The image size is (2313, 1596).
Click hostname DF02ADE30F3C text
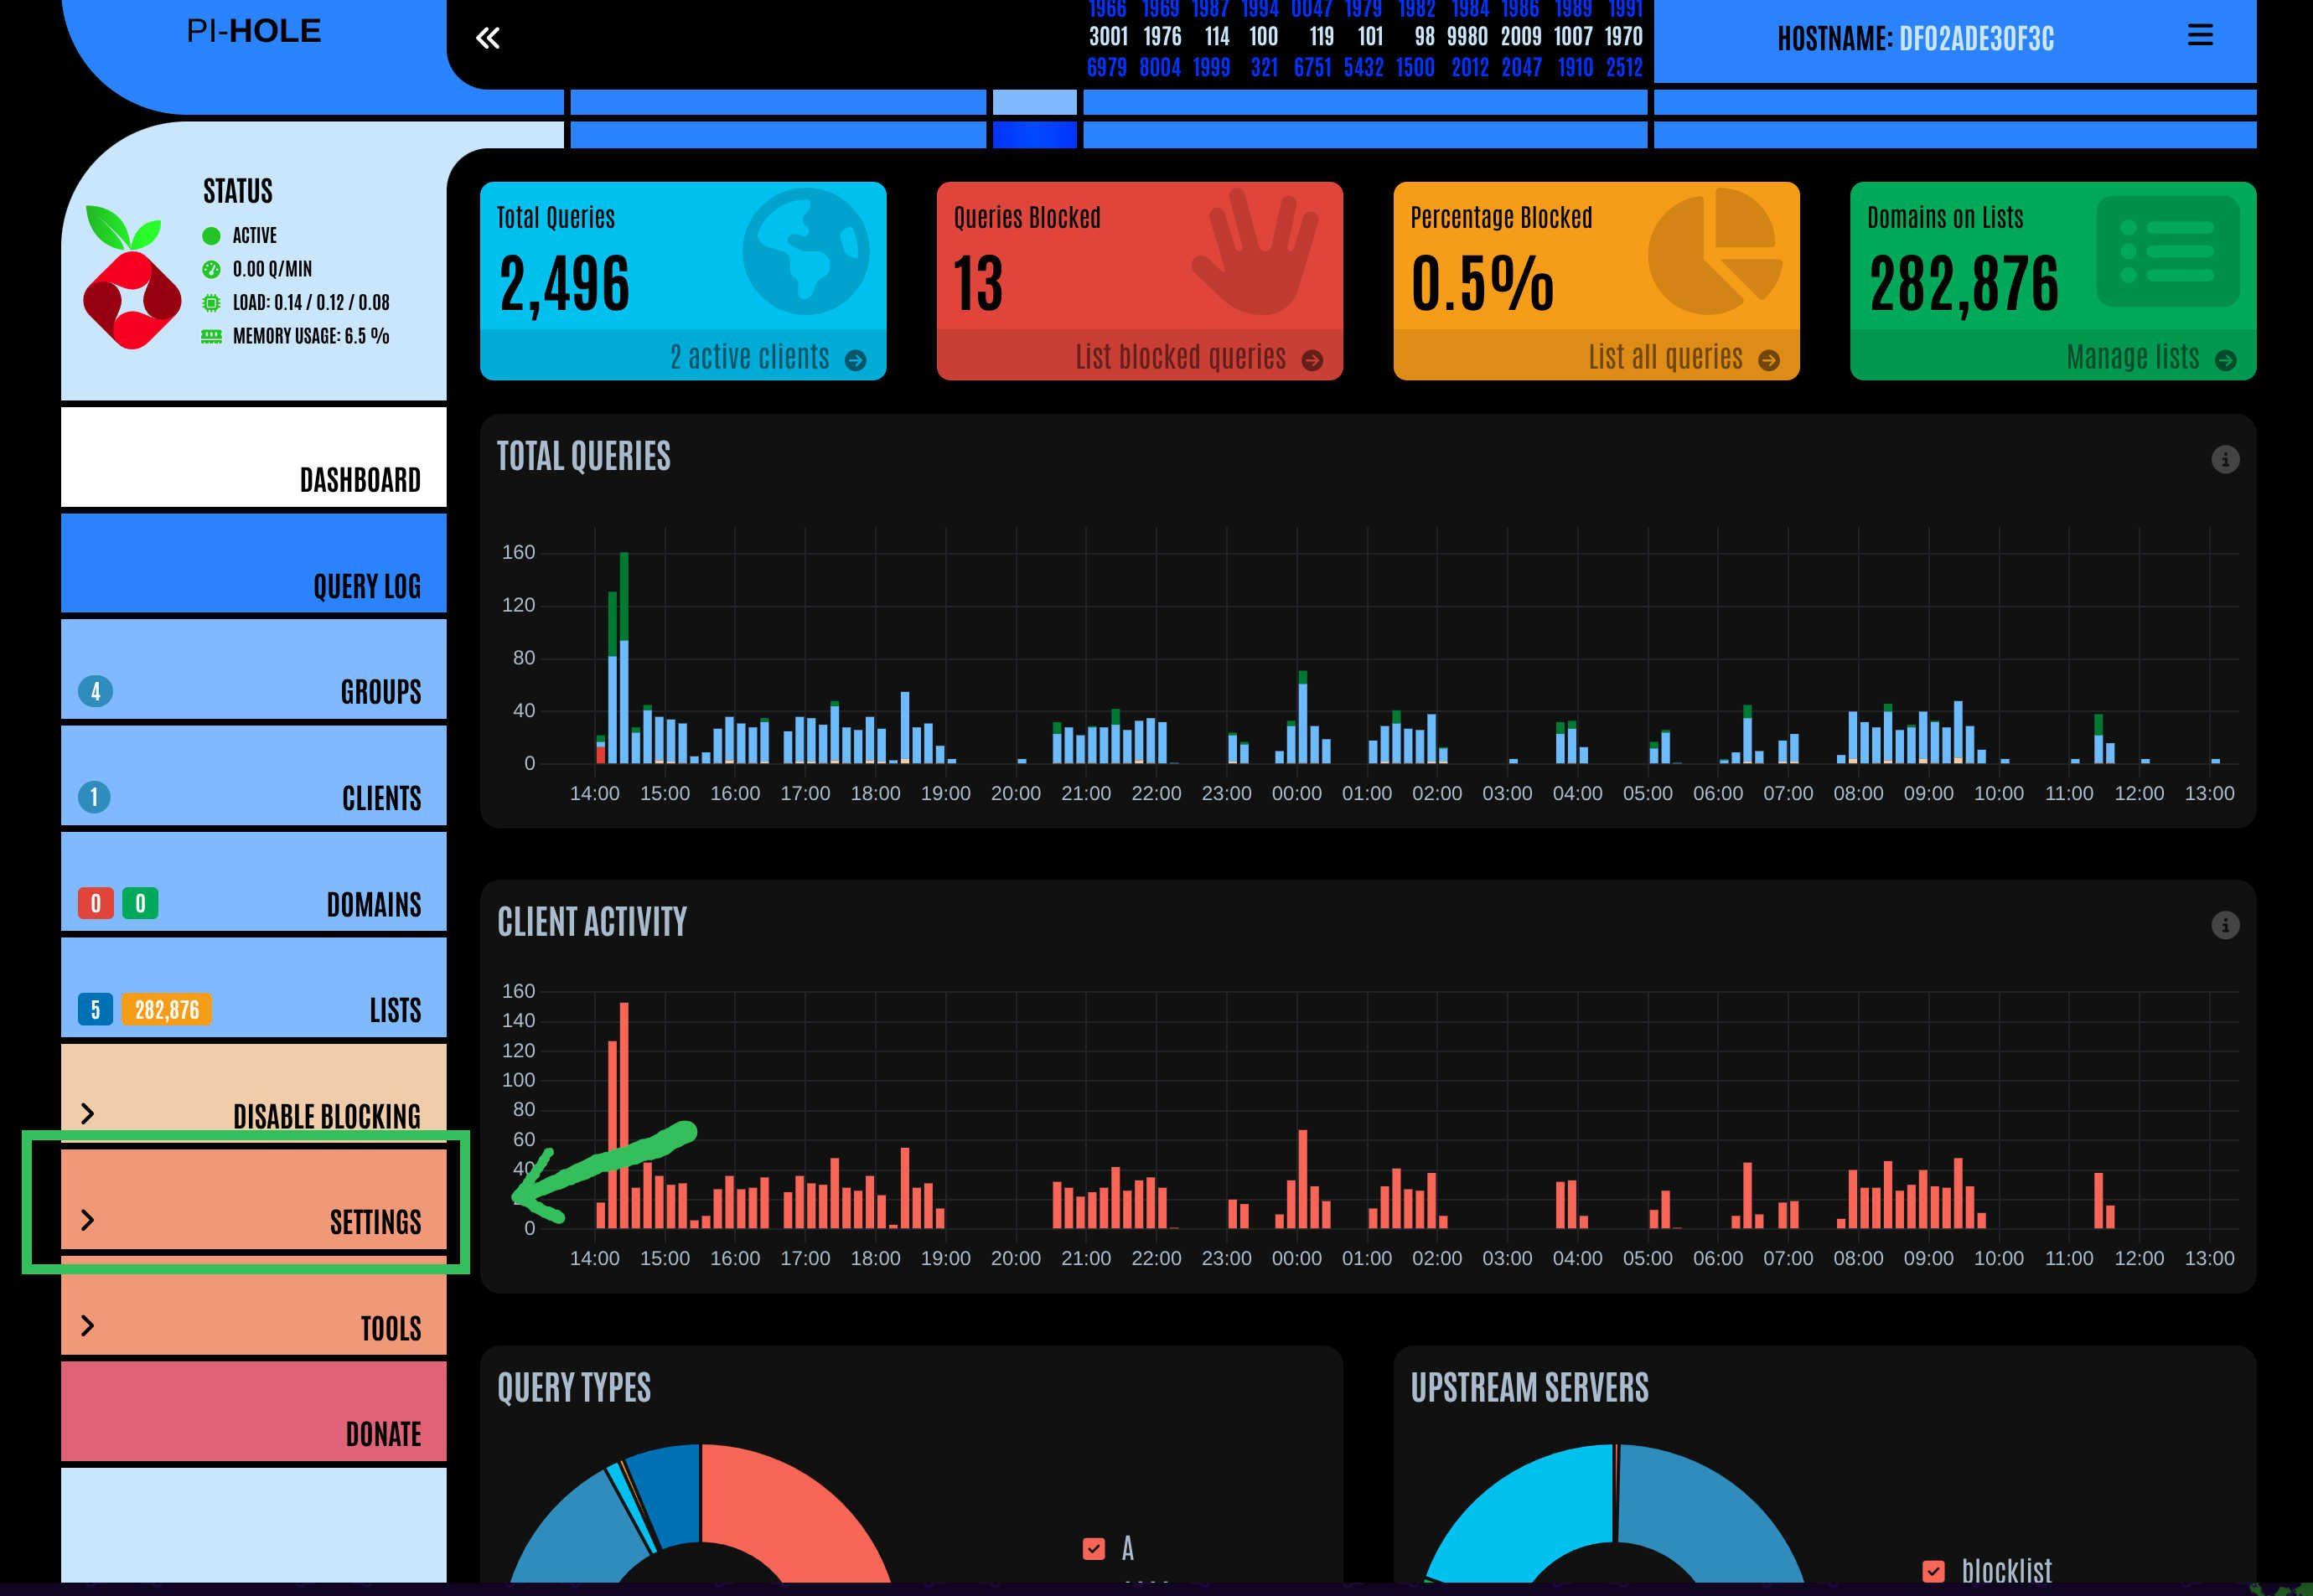tap(1976, 39)
